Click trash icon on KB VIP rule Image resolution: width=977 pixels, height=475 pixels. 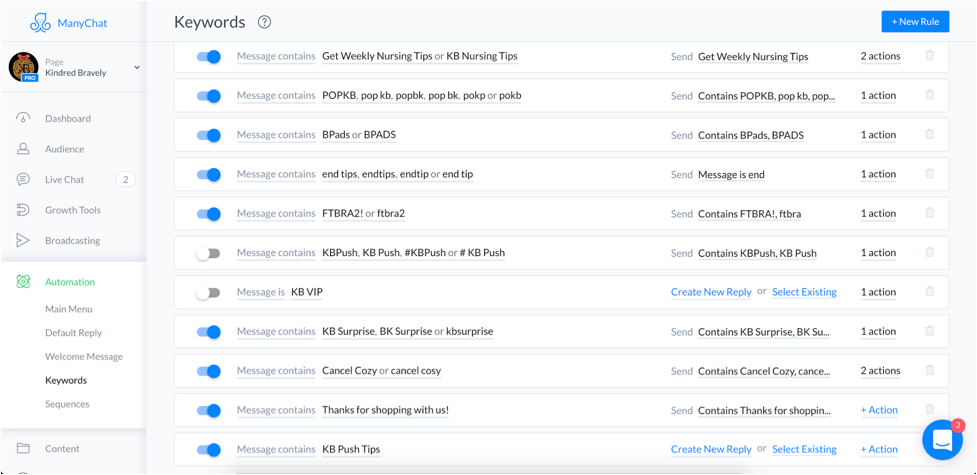point(930,291)
